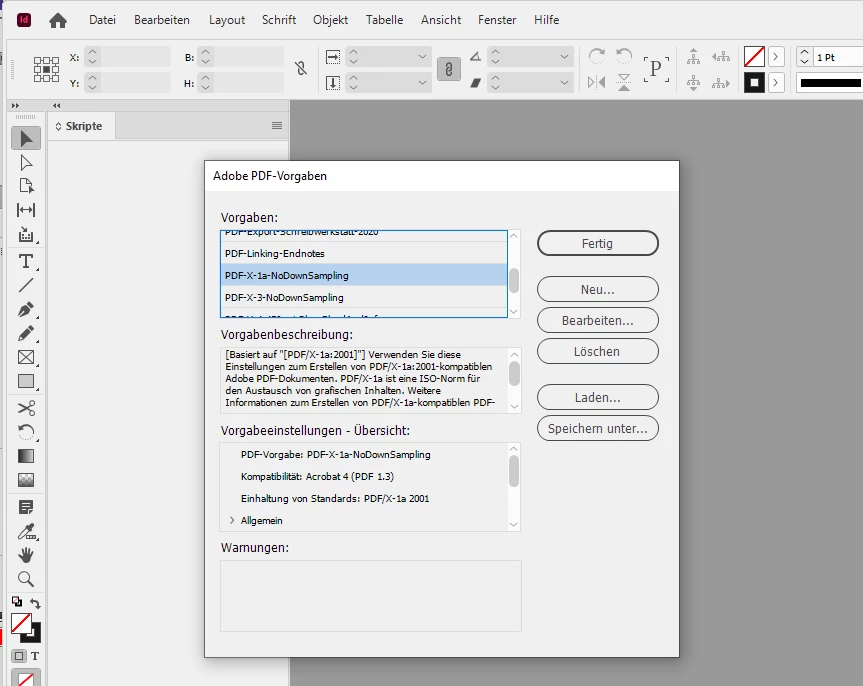The image size is (863, 686).
Task: Select the Skripte panel tab
Action: tap(81, 126)
